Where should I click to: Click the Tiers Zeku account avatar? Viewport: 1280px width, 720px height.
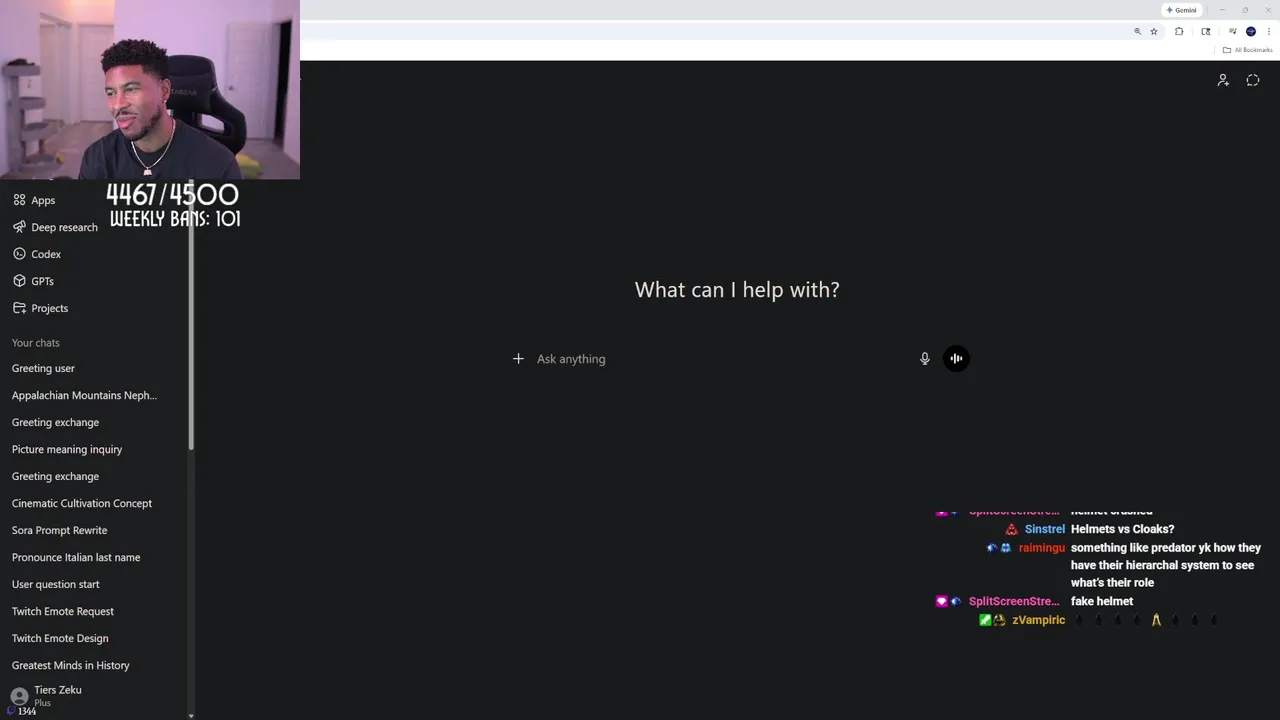click(x=19, y=697)
